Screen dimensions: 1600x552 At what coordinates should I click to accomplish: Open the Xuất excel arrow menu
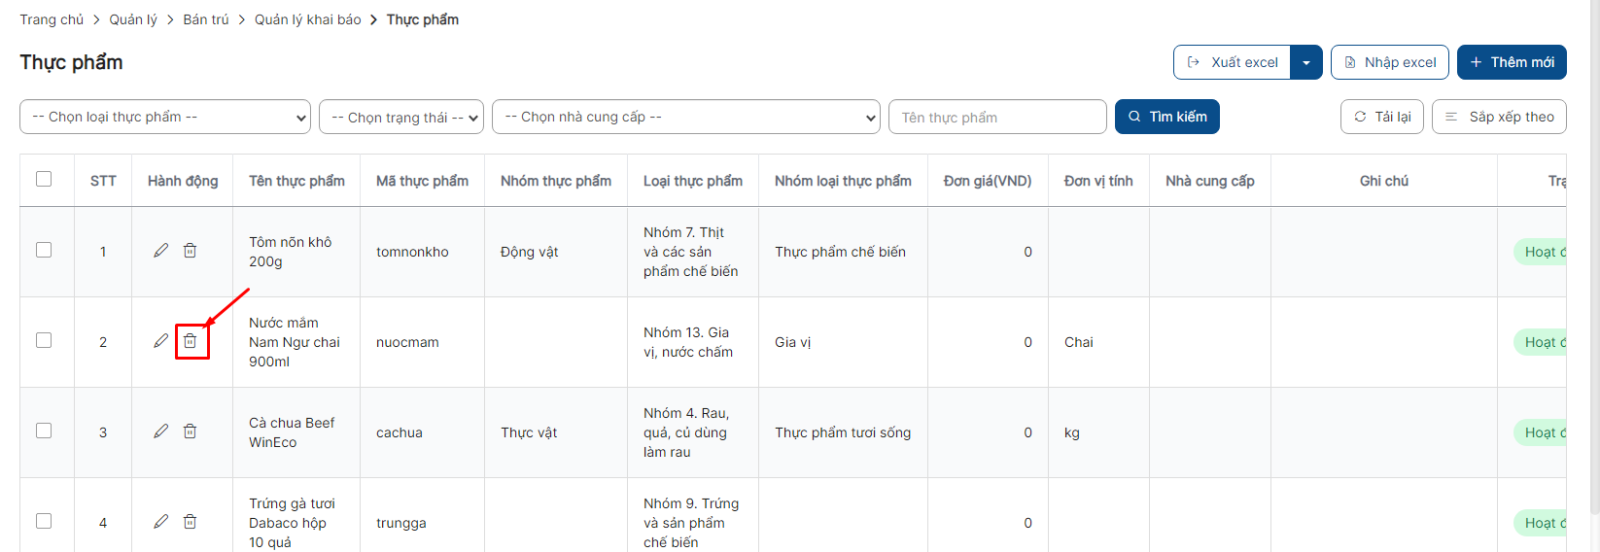(x=1306, y=62)
